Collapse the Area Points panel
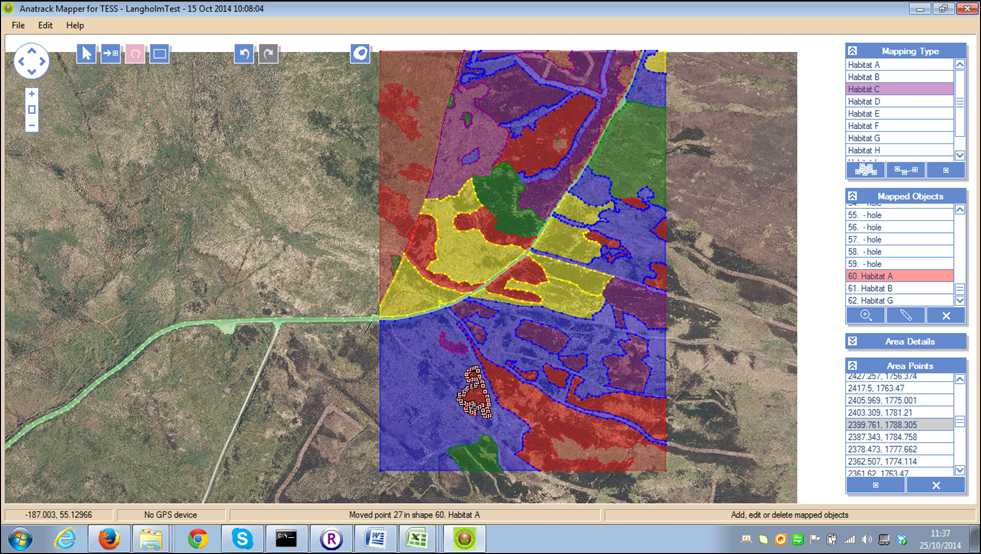 pyautogui.click(x=852, y=366)
